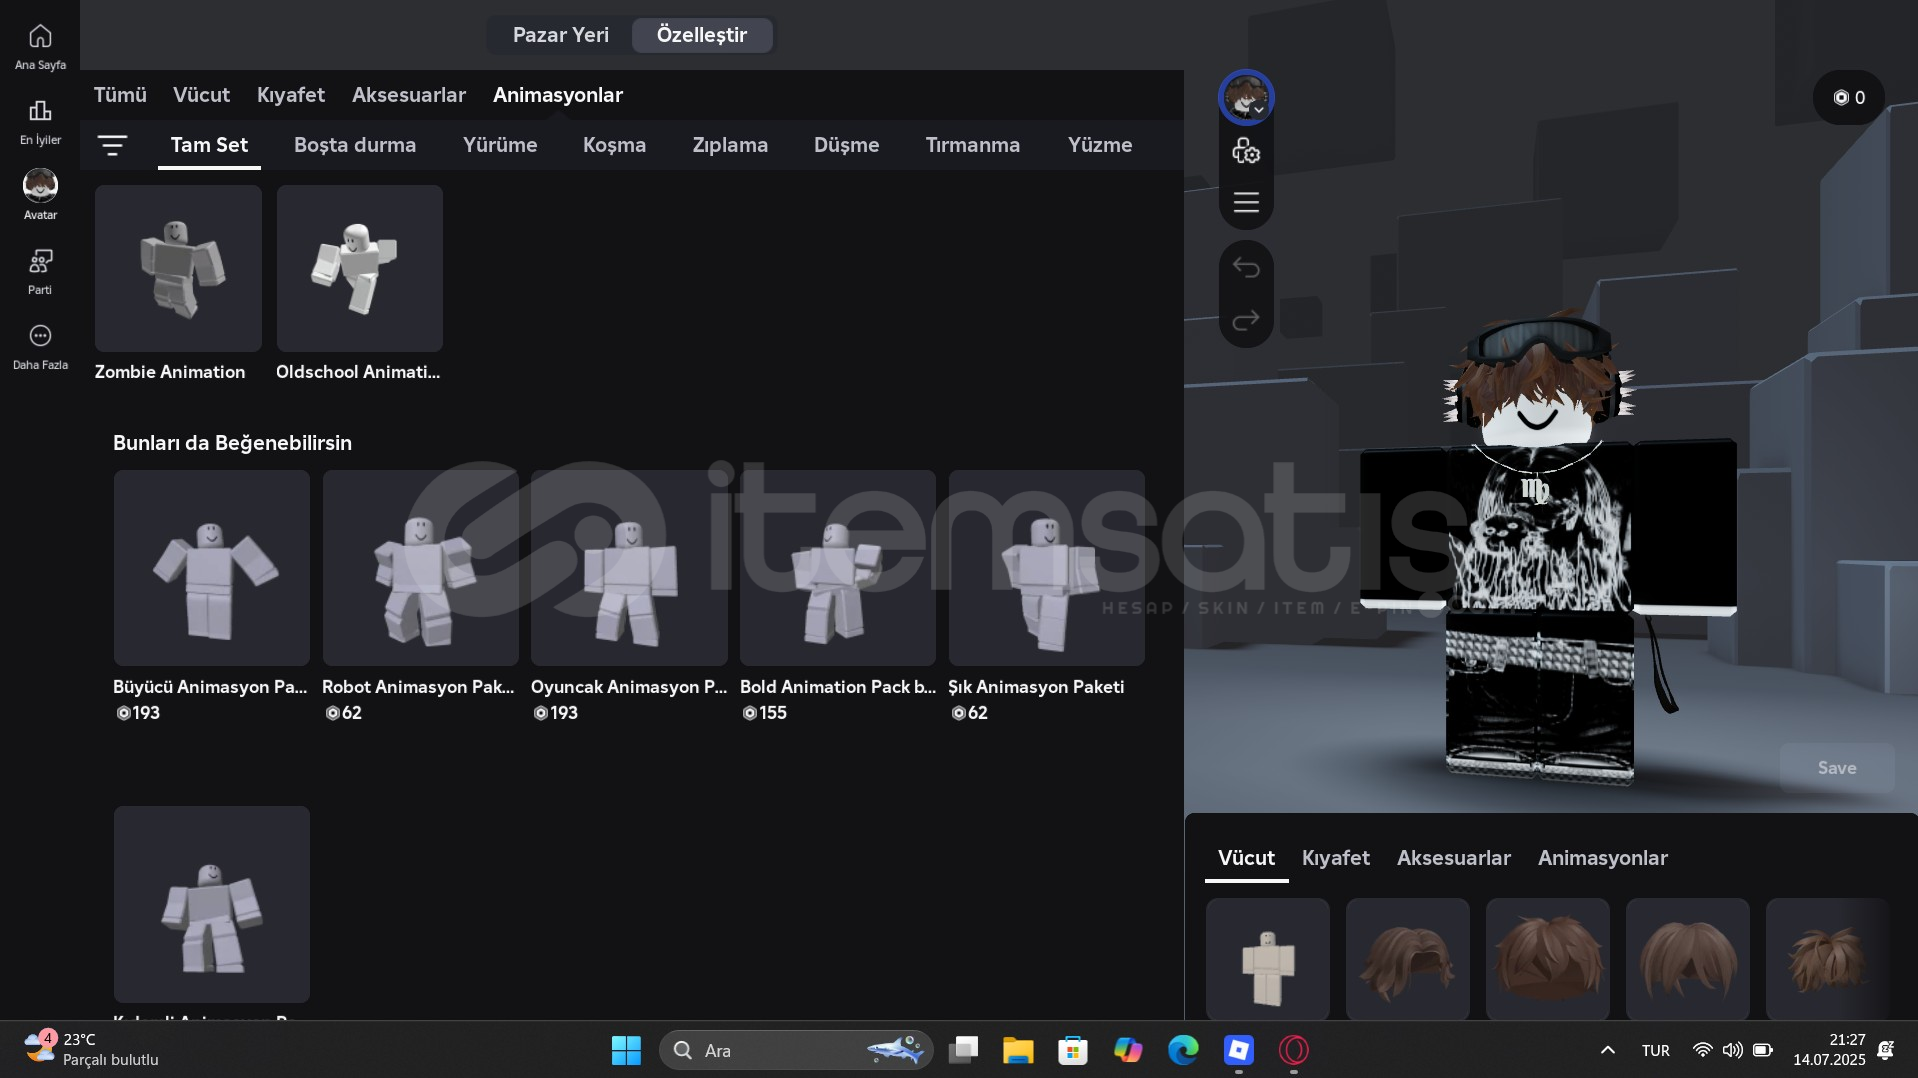Click the taskbar Ara search box
Viewport: 1918px width, 1078px height.
click(x=797, y=1050)
